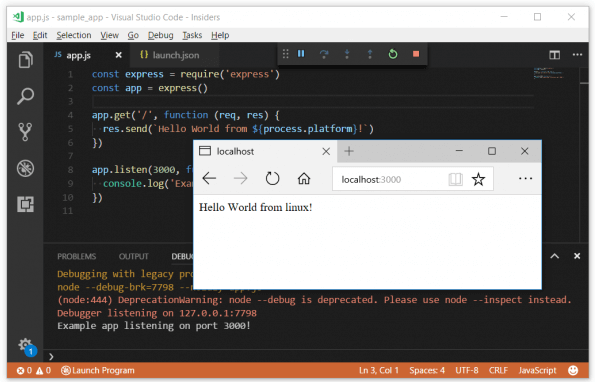Restart the debug session
The height and width of the screenshot is (382, 595).
point(393,54)
